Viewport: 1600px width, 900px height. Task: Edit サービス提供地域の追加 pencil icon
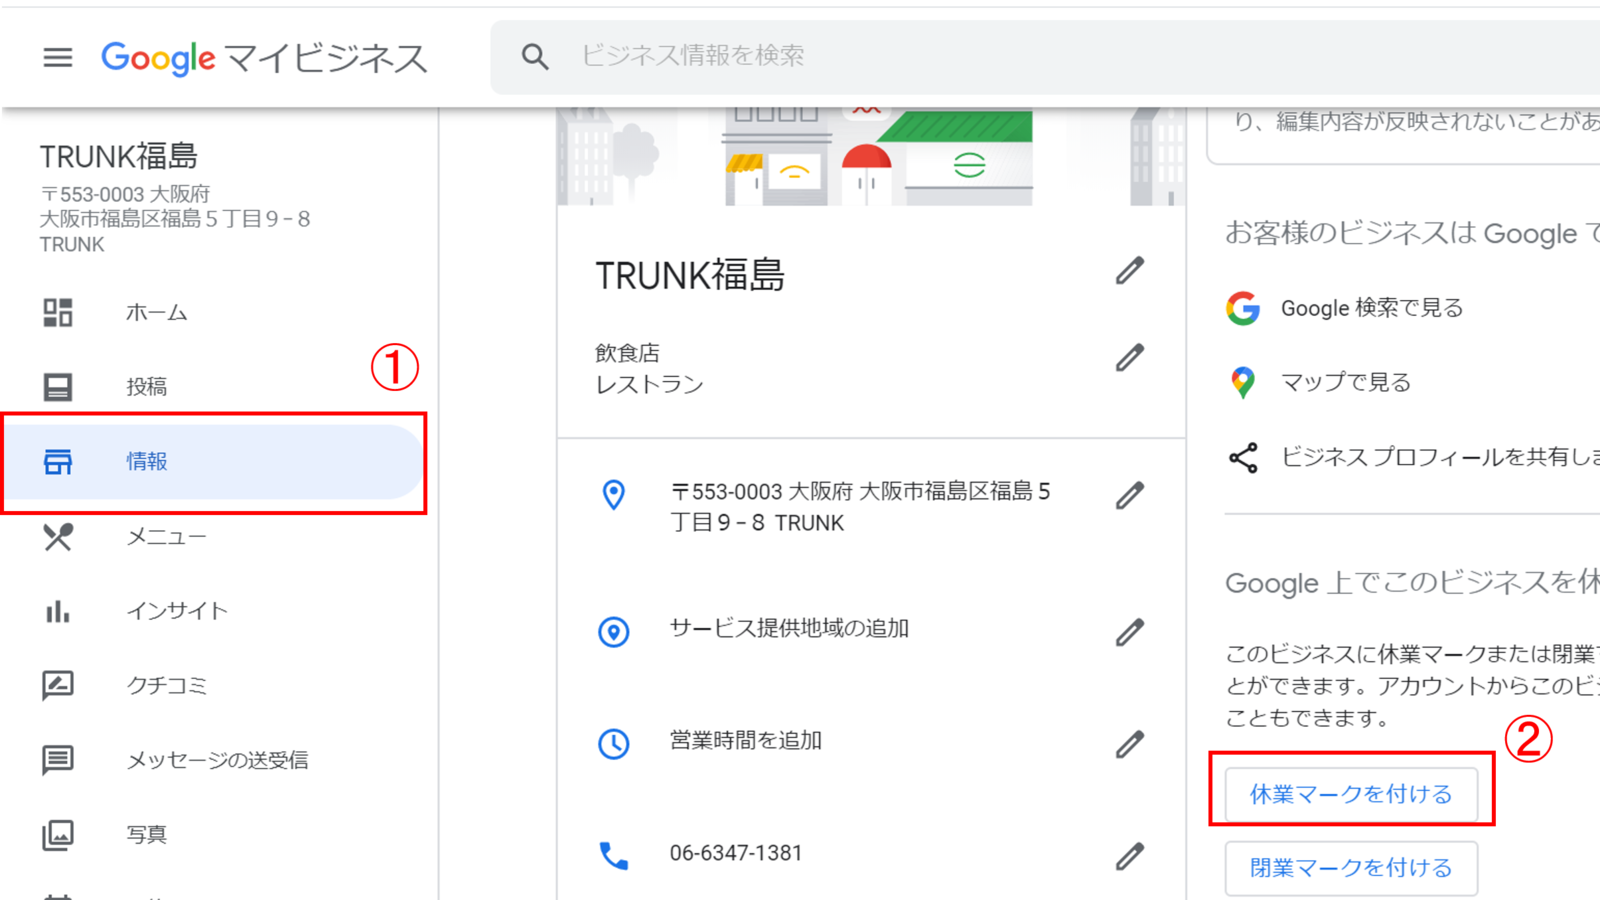click(1130, 633)
